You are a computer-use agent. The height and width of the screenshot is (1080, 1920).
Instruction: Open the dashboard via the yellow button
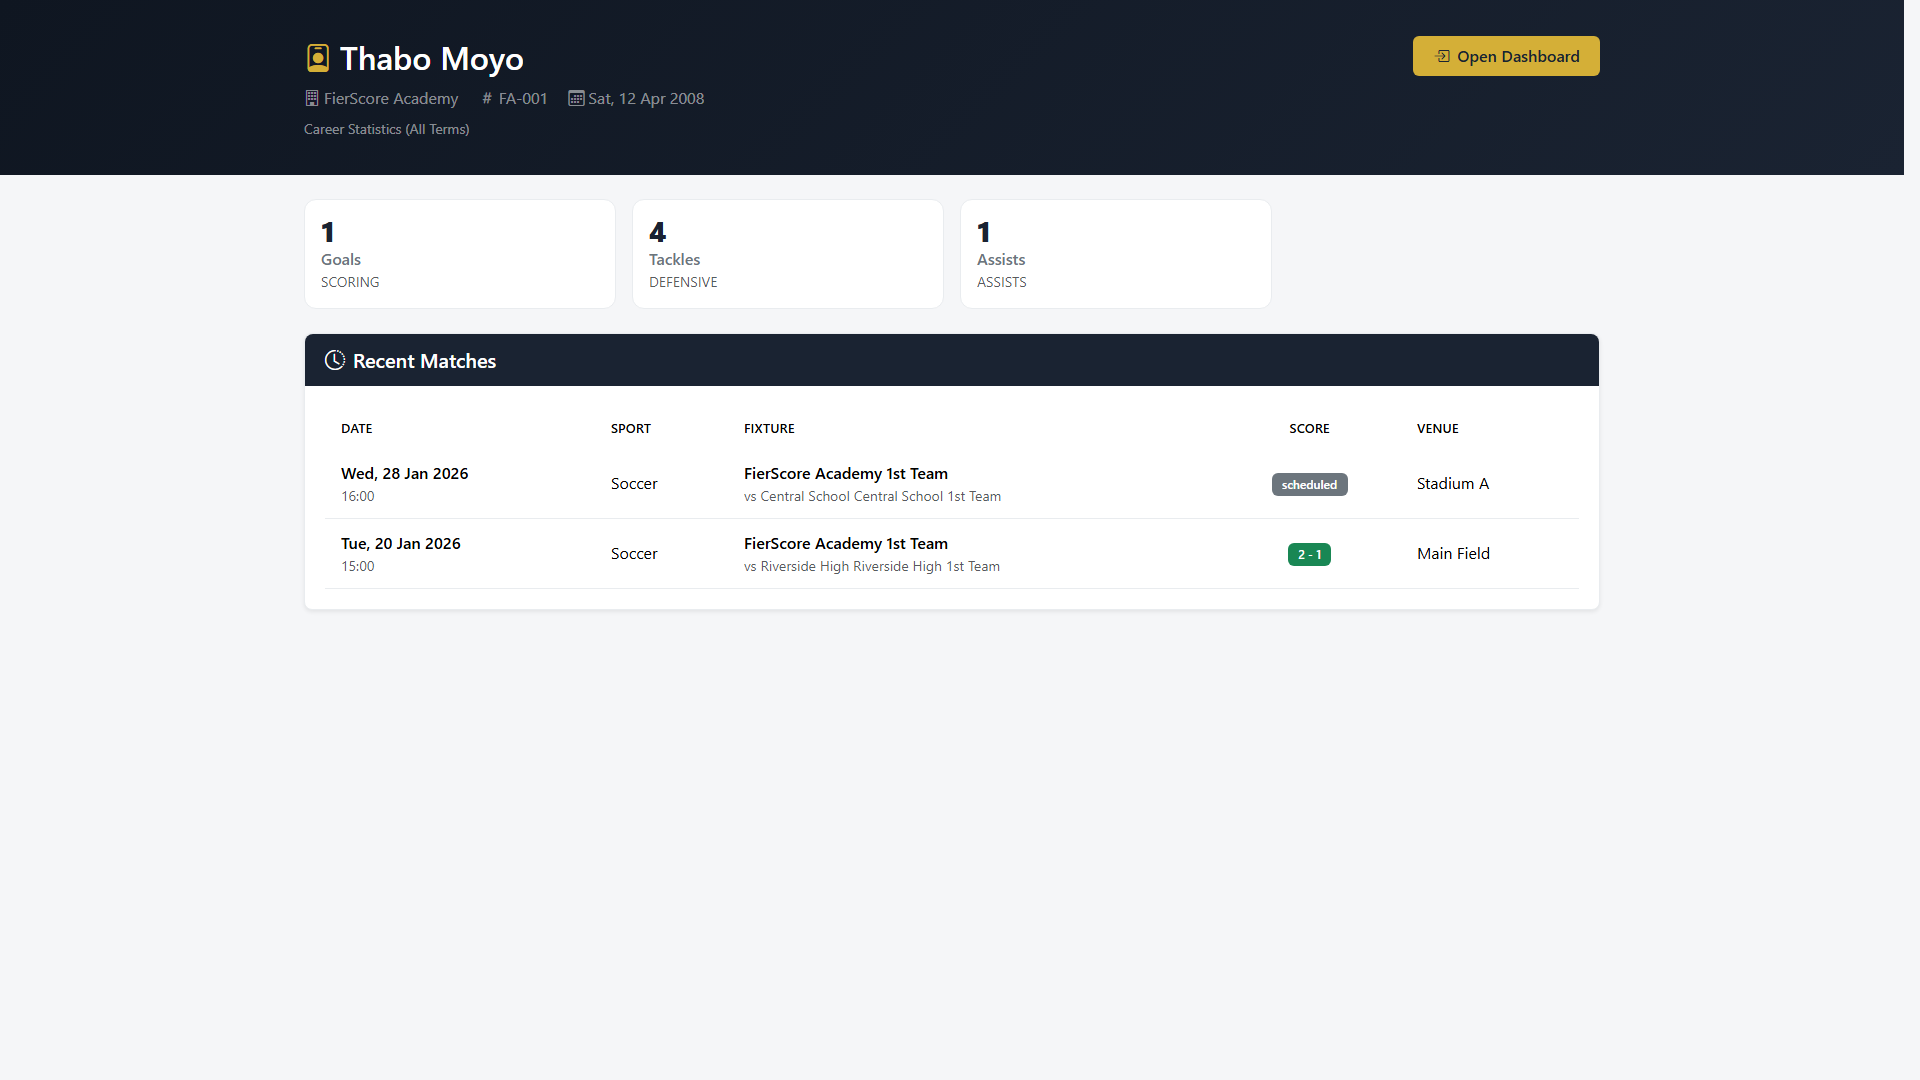coord(1506,56)
